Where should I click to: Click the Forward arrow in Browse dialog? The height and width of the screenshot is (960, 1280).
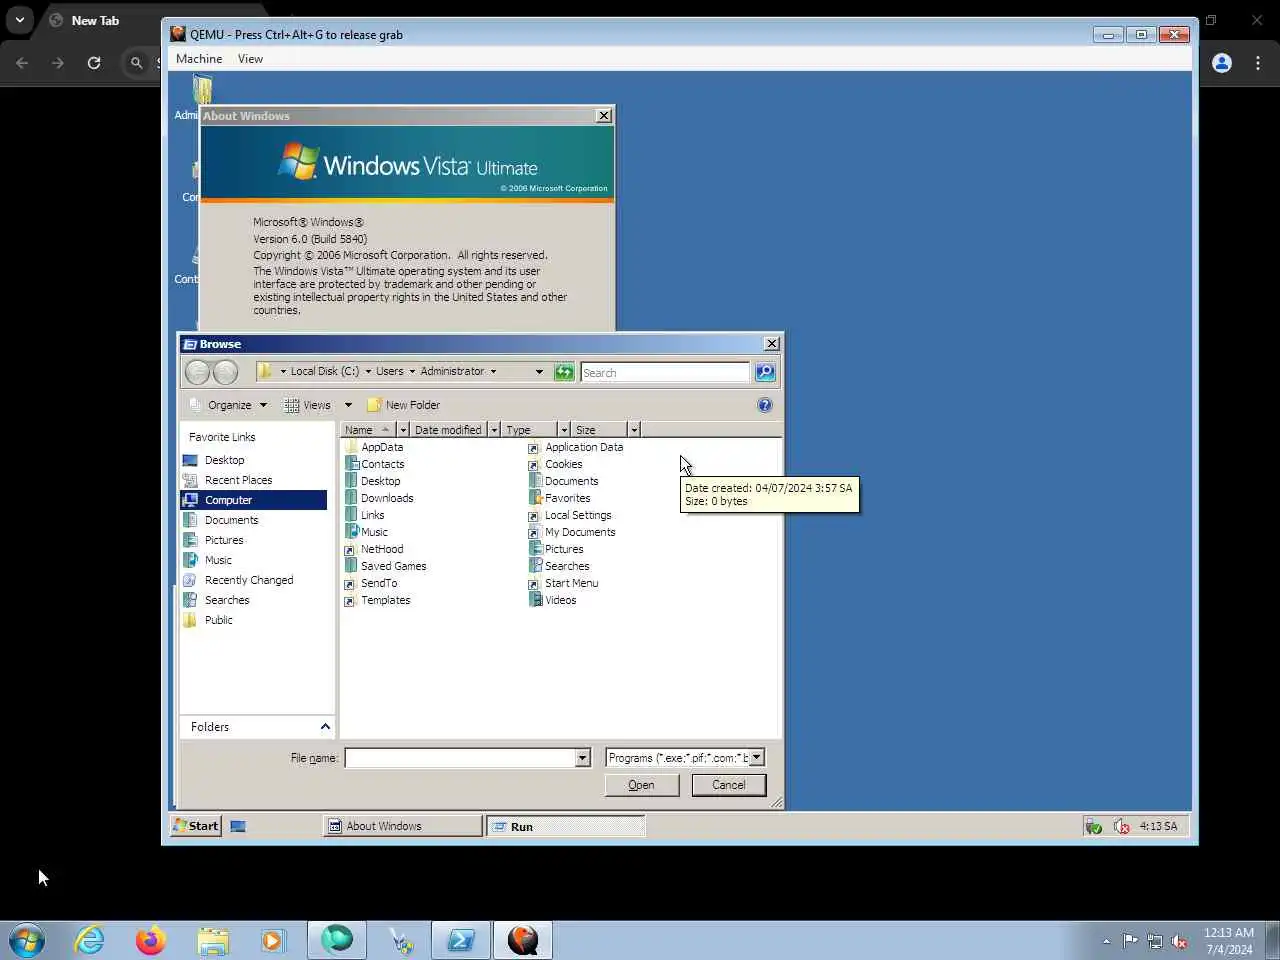coord(226,372)
